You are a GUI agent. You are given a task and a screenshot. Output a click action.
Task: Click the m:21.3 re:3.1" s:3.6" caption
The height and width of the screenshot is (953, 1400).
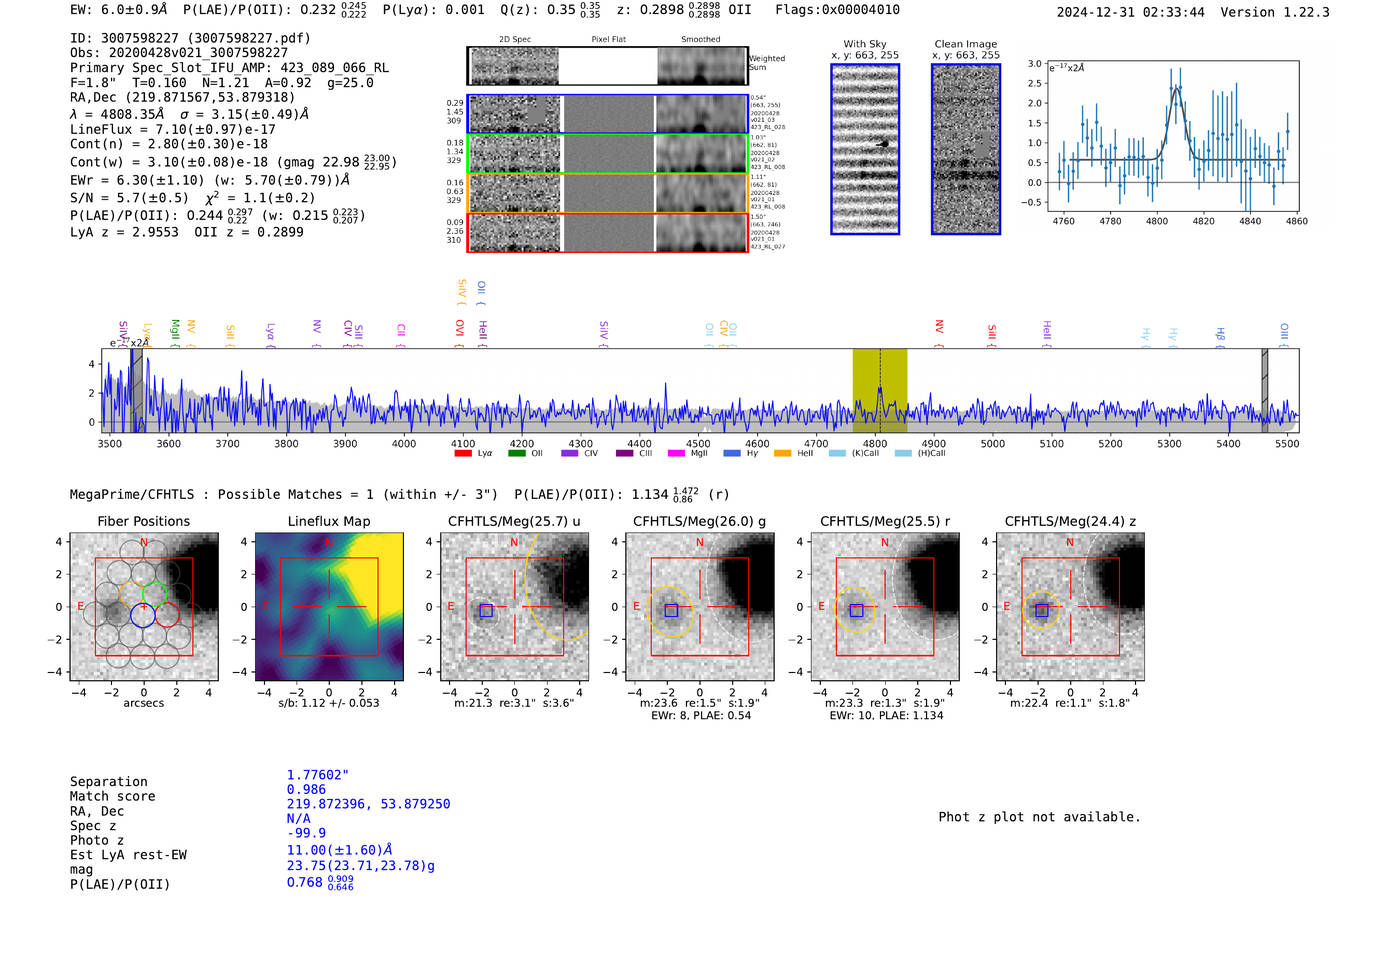point(515,703)
